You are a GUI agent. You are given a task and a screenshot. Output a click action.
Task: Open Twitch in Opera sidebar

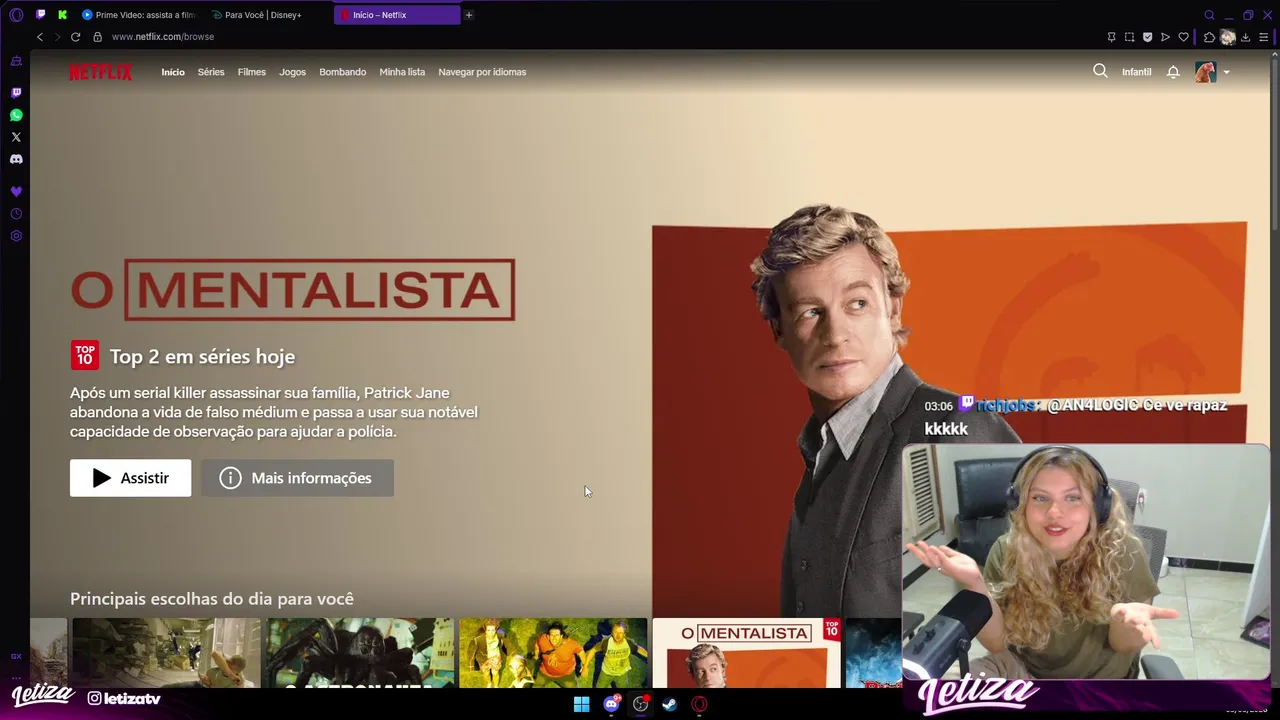pos(16,92)
